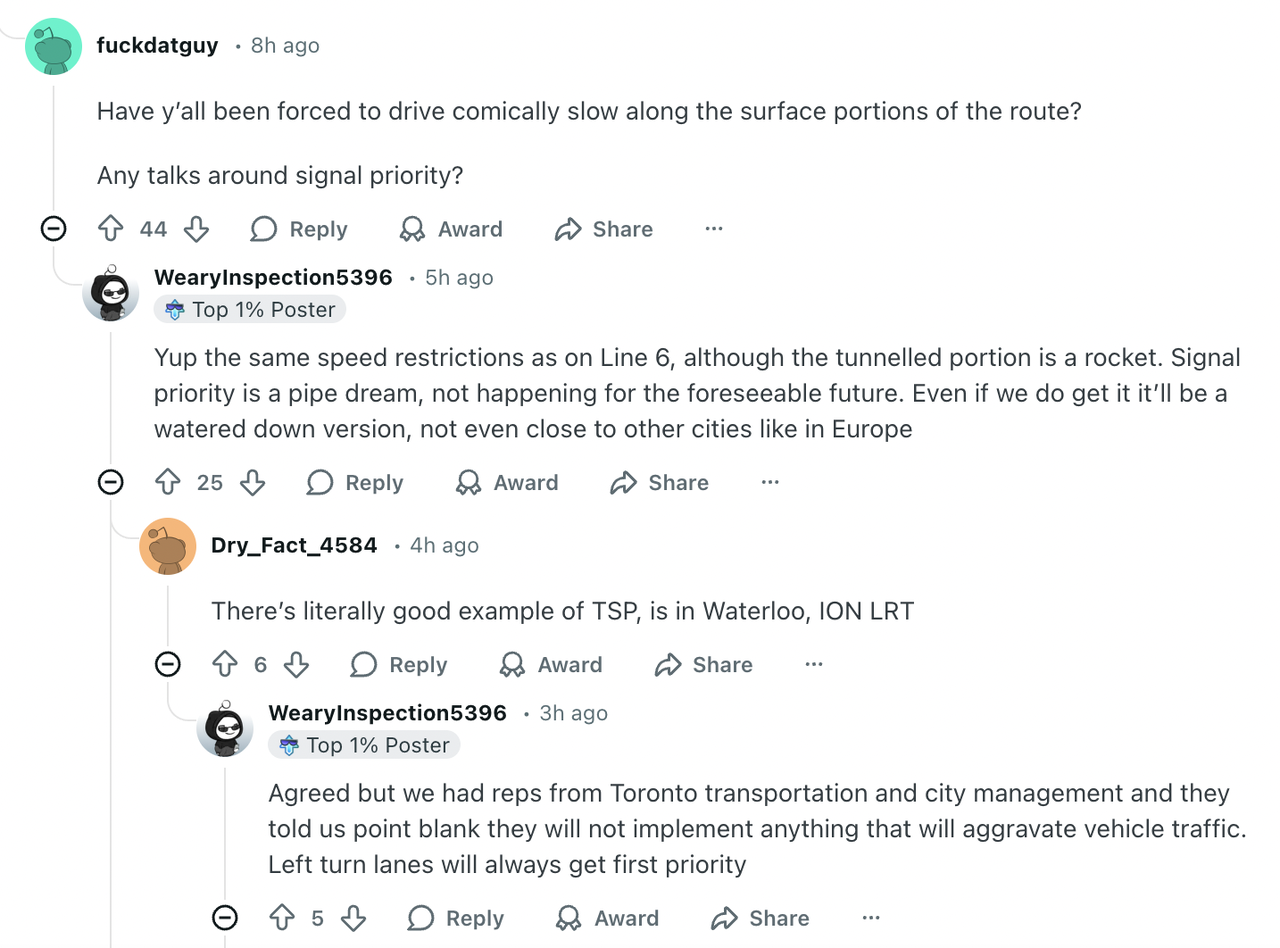Collapse the comment with 5 points

coord(226,918)
